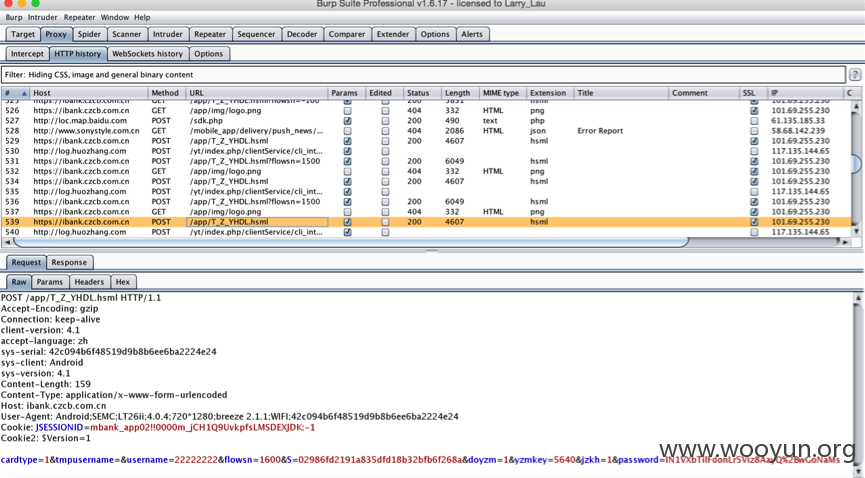Toggle Edited checkbox for row 540
Screen dimensions: 865x478
[x=385, y=232]
